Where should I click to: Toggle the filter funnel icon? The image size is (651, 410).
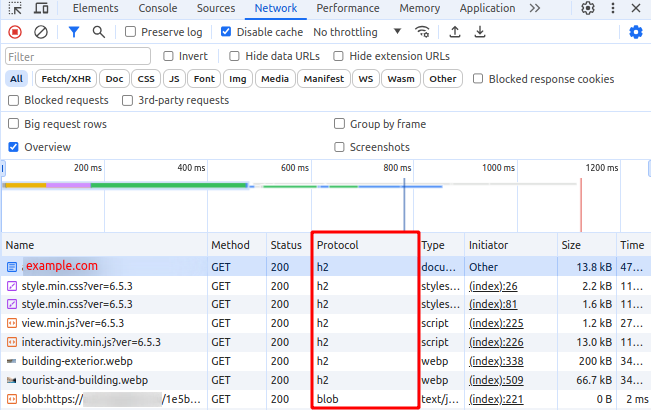tap(74, 32)
